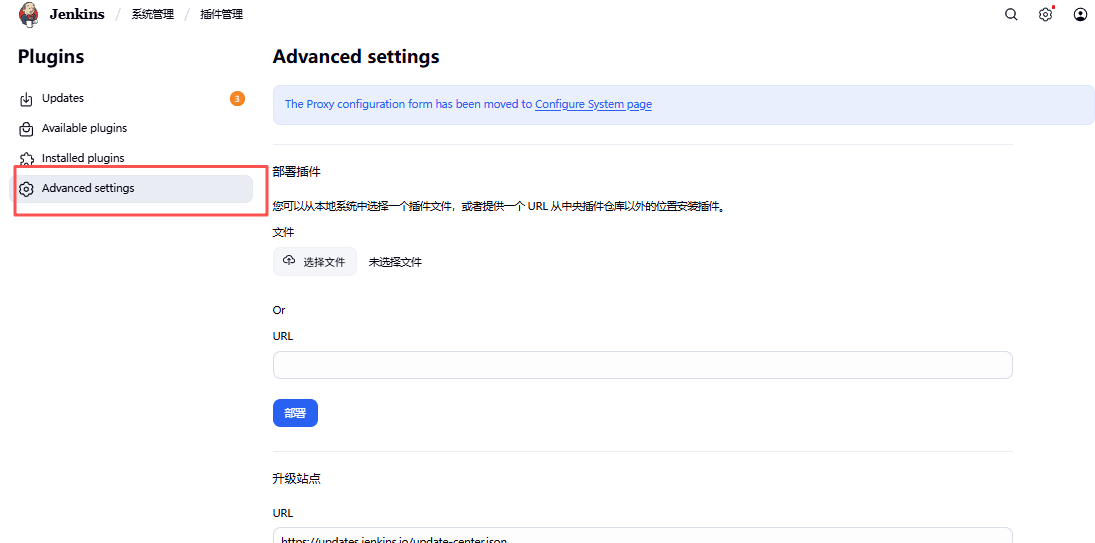This screenshot has height=543, width=1095.
Task: Select Installed plugins in the sidebar
Action: pyautogui.click(x=133, y=158)
